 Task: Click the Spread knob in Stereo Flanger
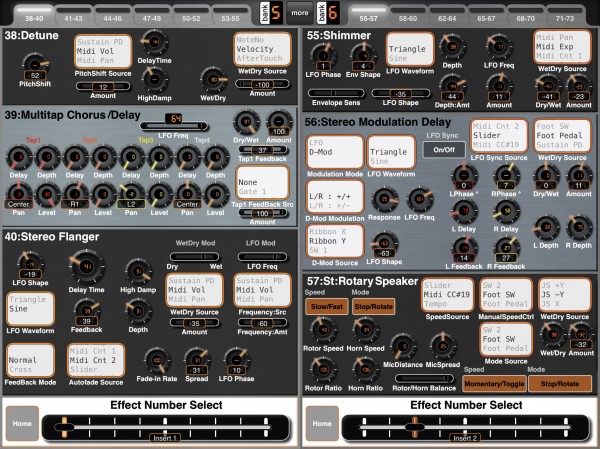tap(197, 361)
